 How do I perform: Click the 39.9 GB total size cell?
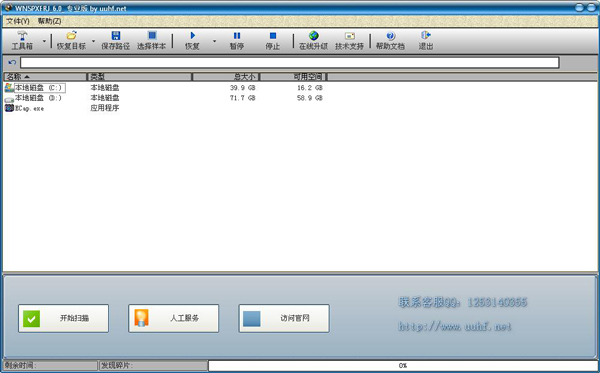(x=242, y=88)
